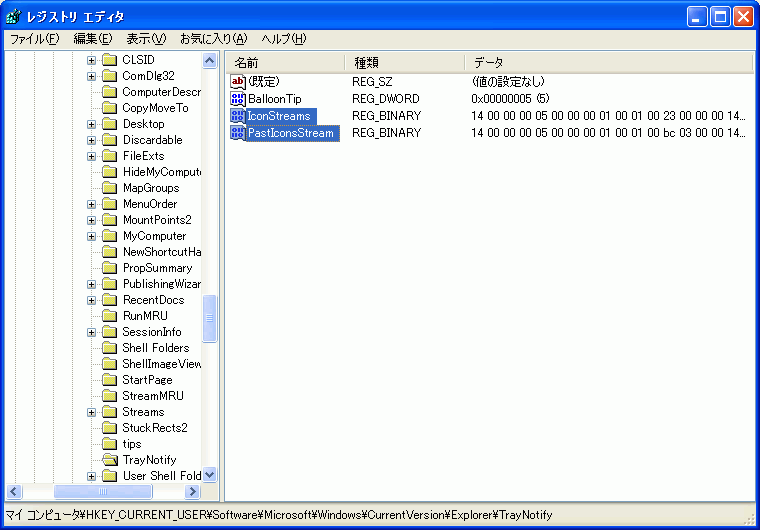The width and height of the screenshot is (760, 530).
Task: Expand the MountPoints2 key
Action: coord(91,220)
